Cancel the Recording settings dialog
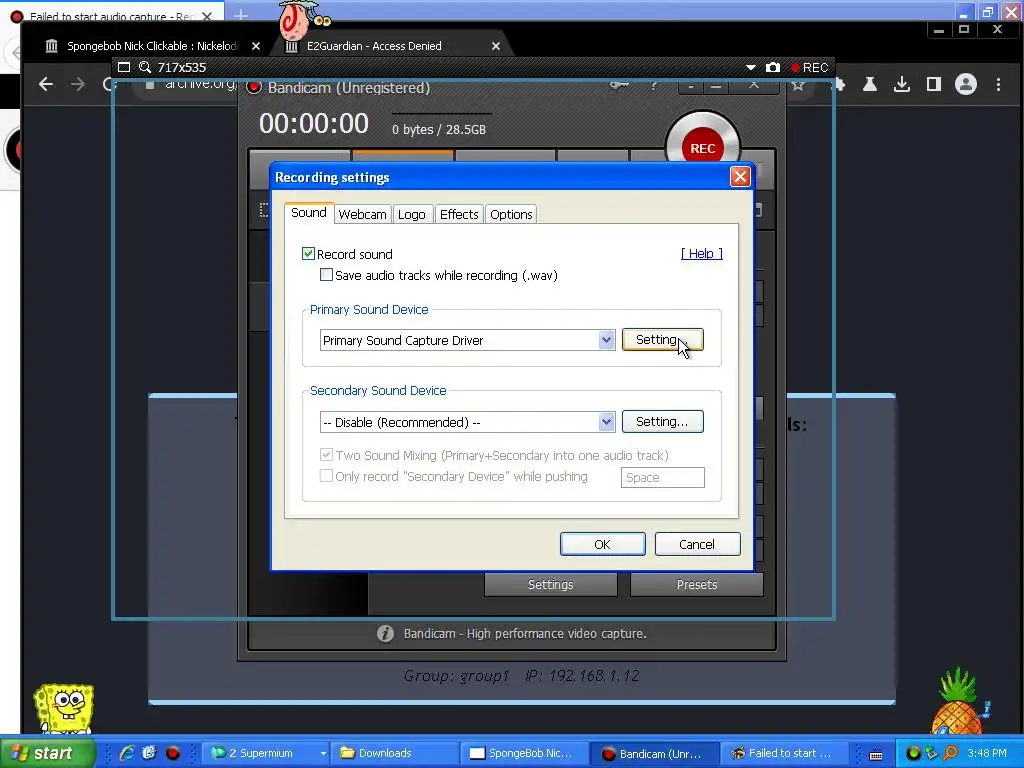This screenshot has width=1024, height=768. (697, 544)
